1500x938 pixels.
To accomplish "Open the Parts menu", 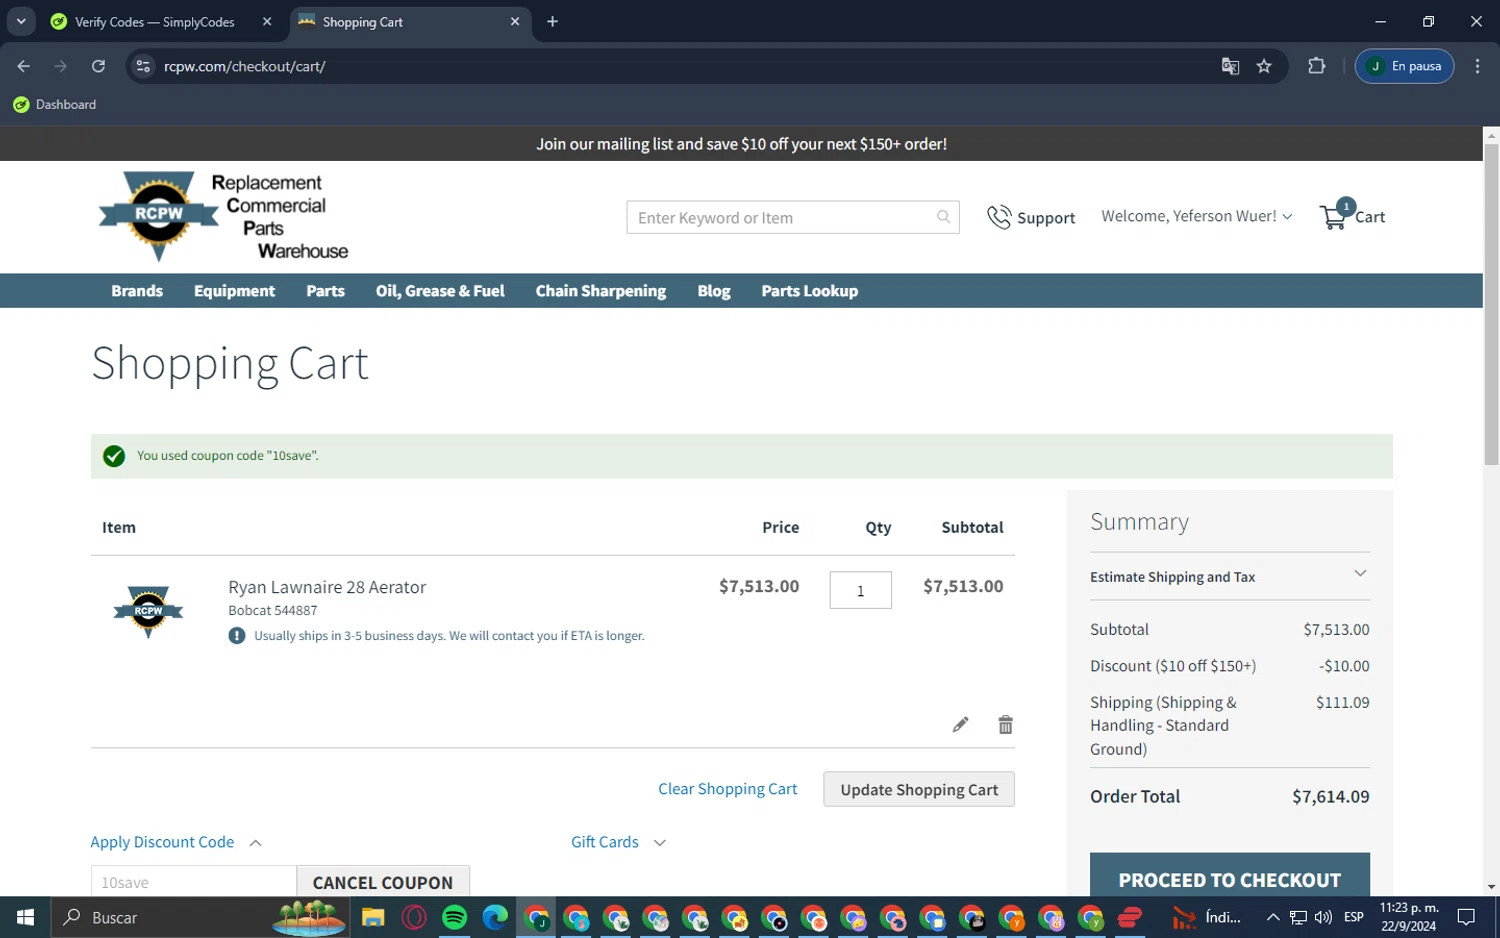I will pyautogui.click(x=325, y=291).
